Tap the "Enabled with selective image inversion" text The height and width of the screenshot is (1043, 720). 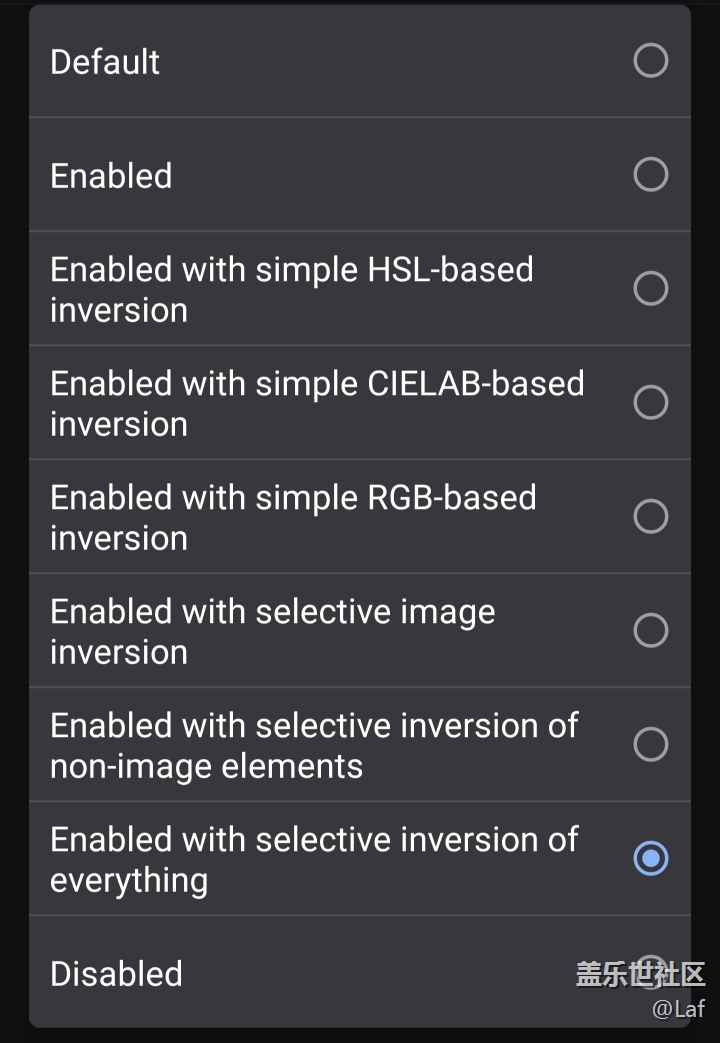[x=272, y=632]
